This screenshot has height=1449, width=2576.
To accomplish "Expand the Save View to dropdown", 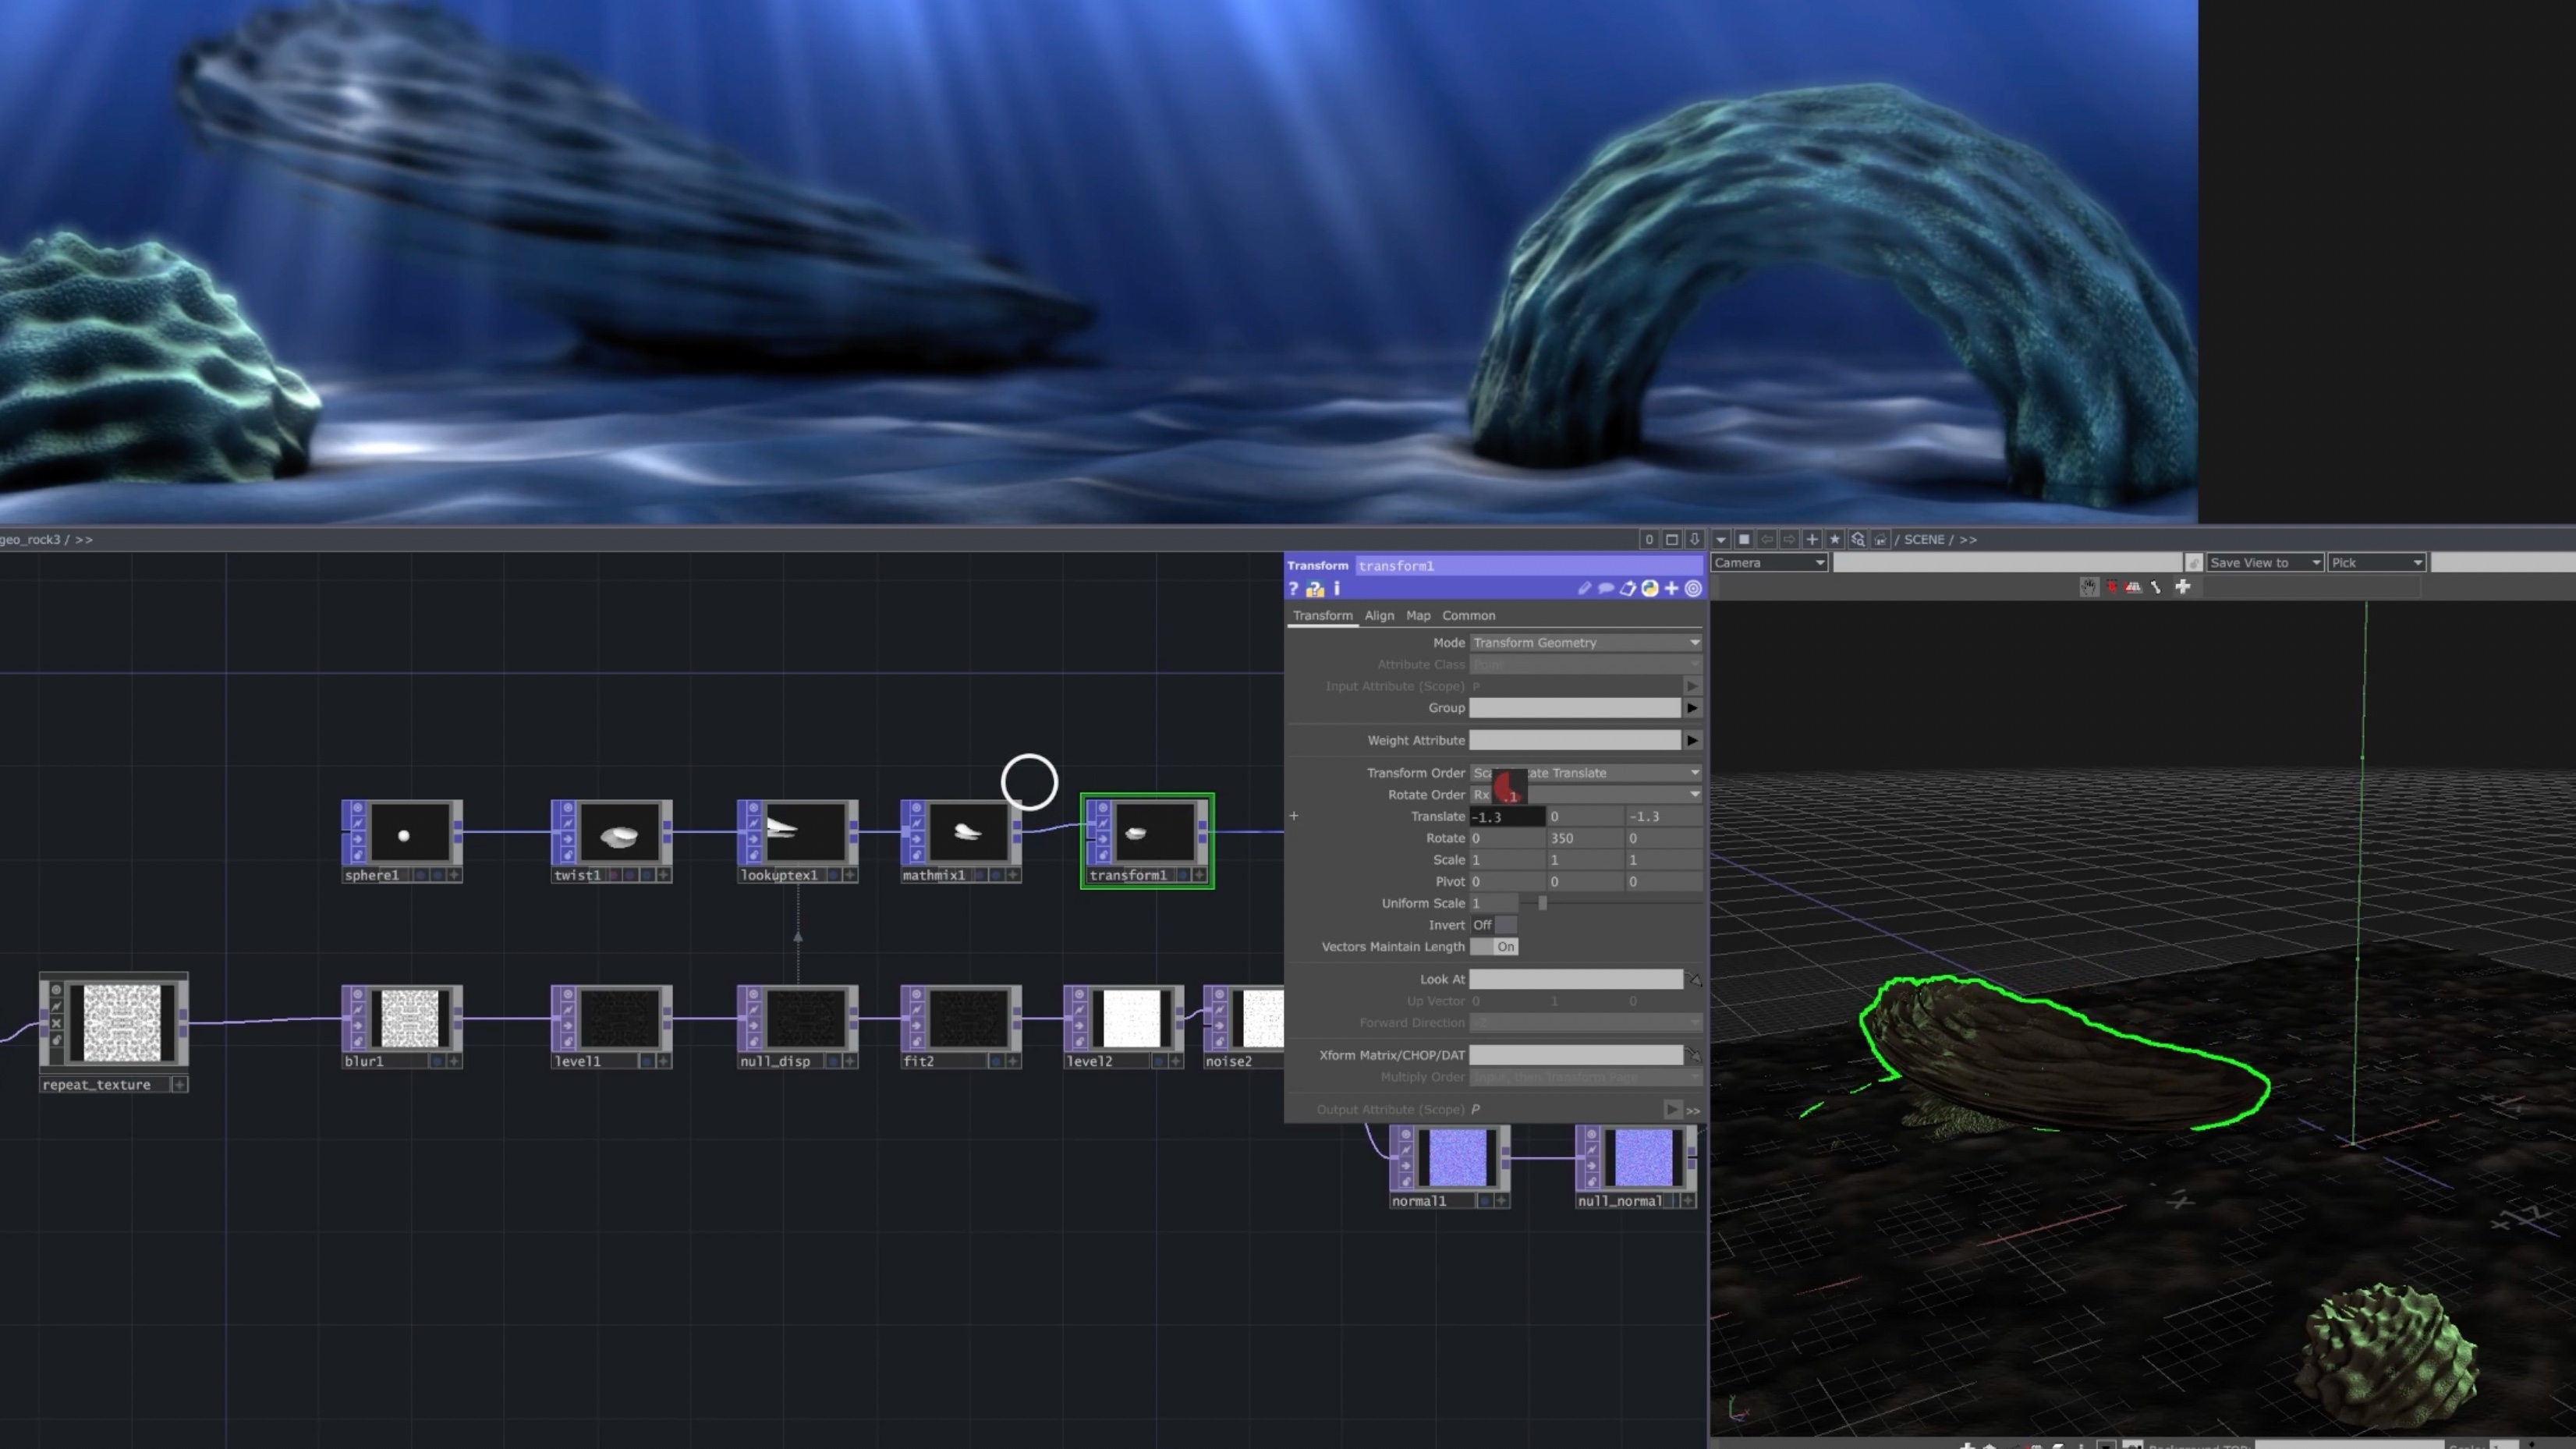I will coord(2265,563).
